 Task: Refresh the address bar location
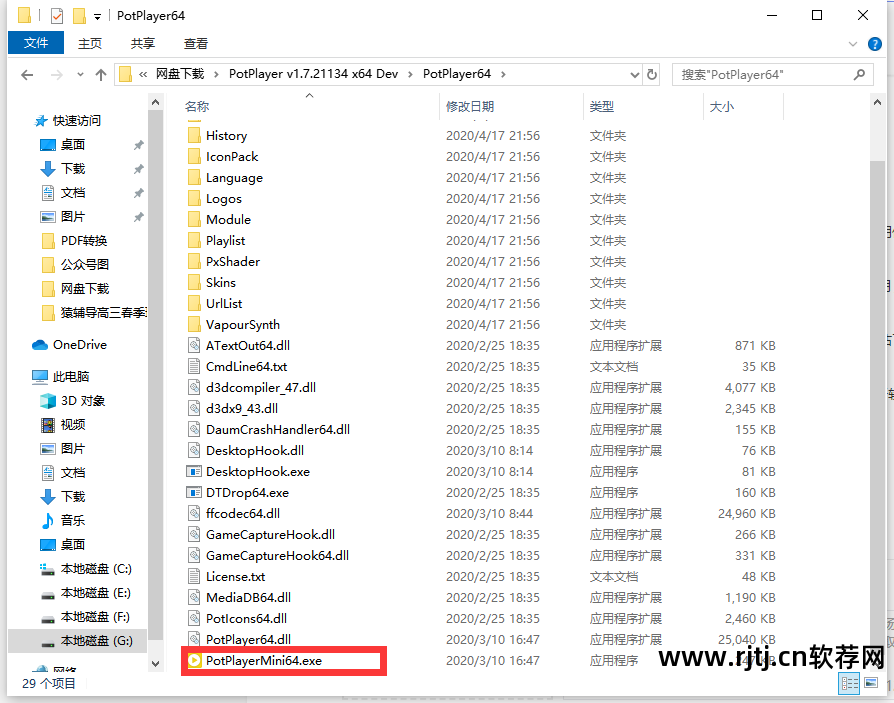tap(652, 74)
